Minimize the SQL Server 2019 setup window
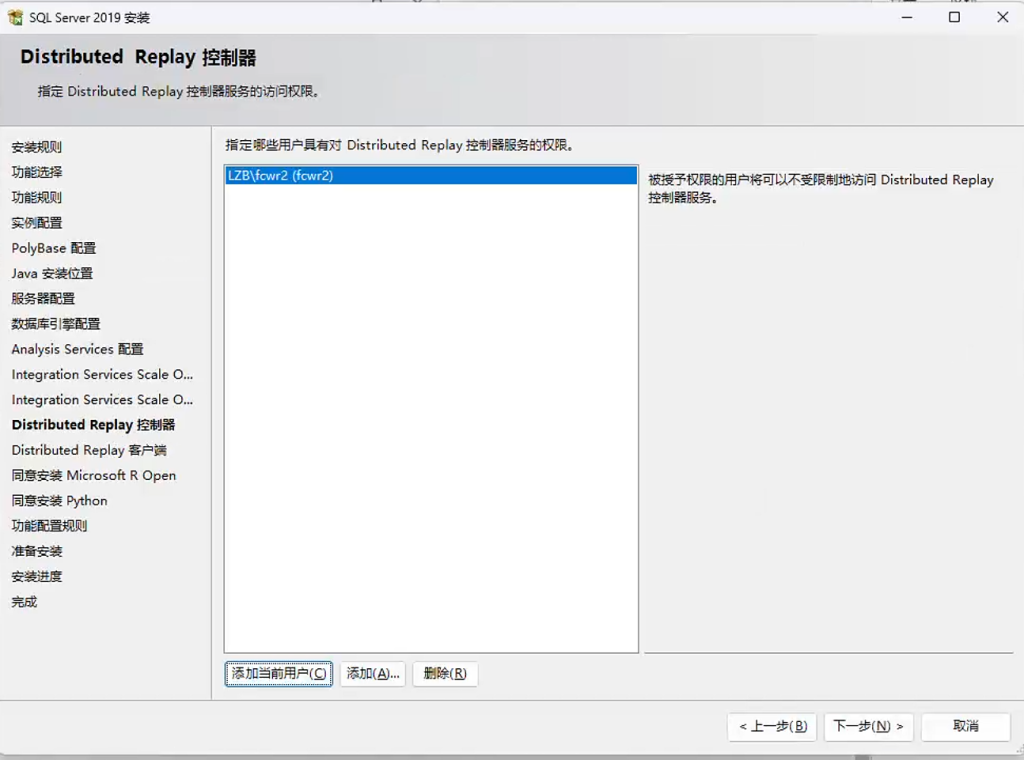This screenshot has width=1024, height=760. point(907,17)
